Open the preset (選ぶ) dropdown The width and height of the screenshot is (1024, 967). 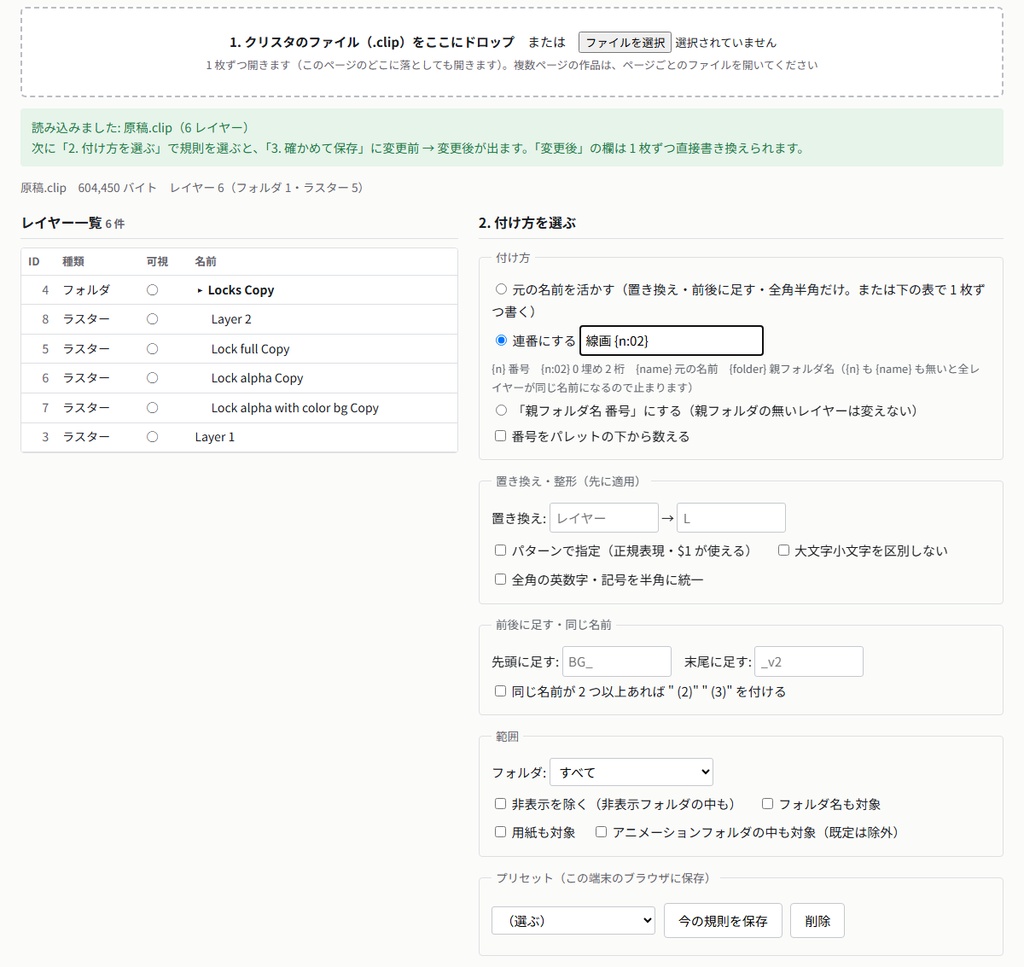(x=573, y=921)
